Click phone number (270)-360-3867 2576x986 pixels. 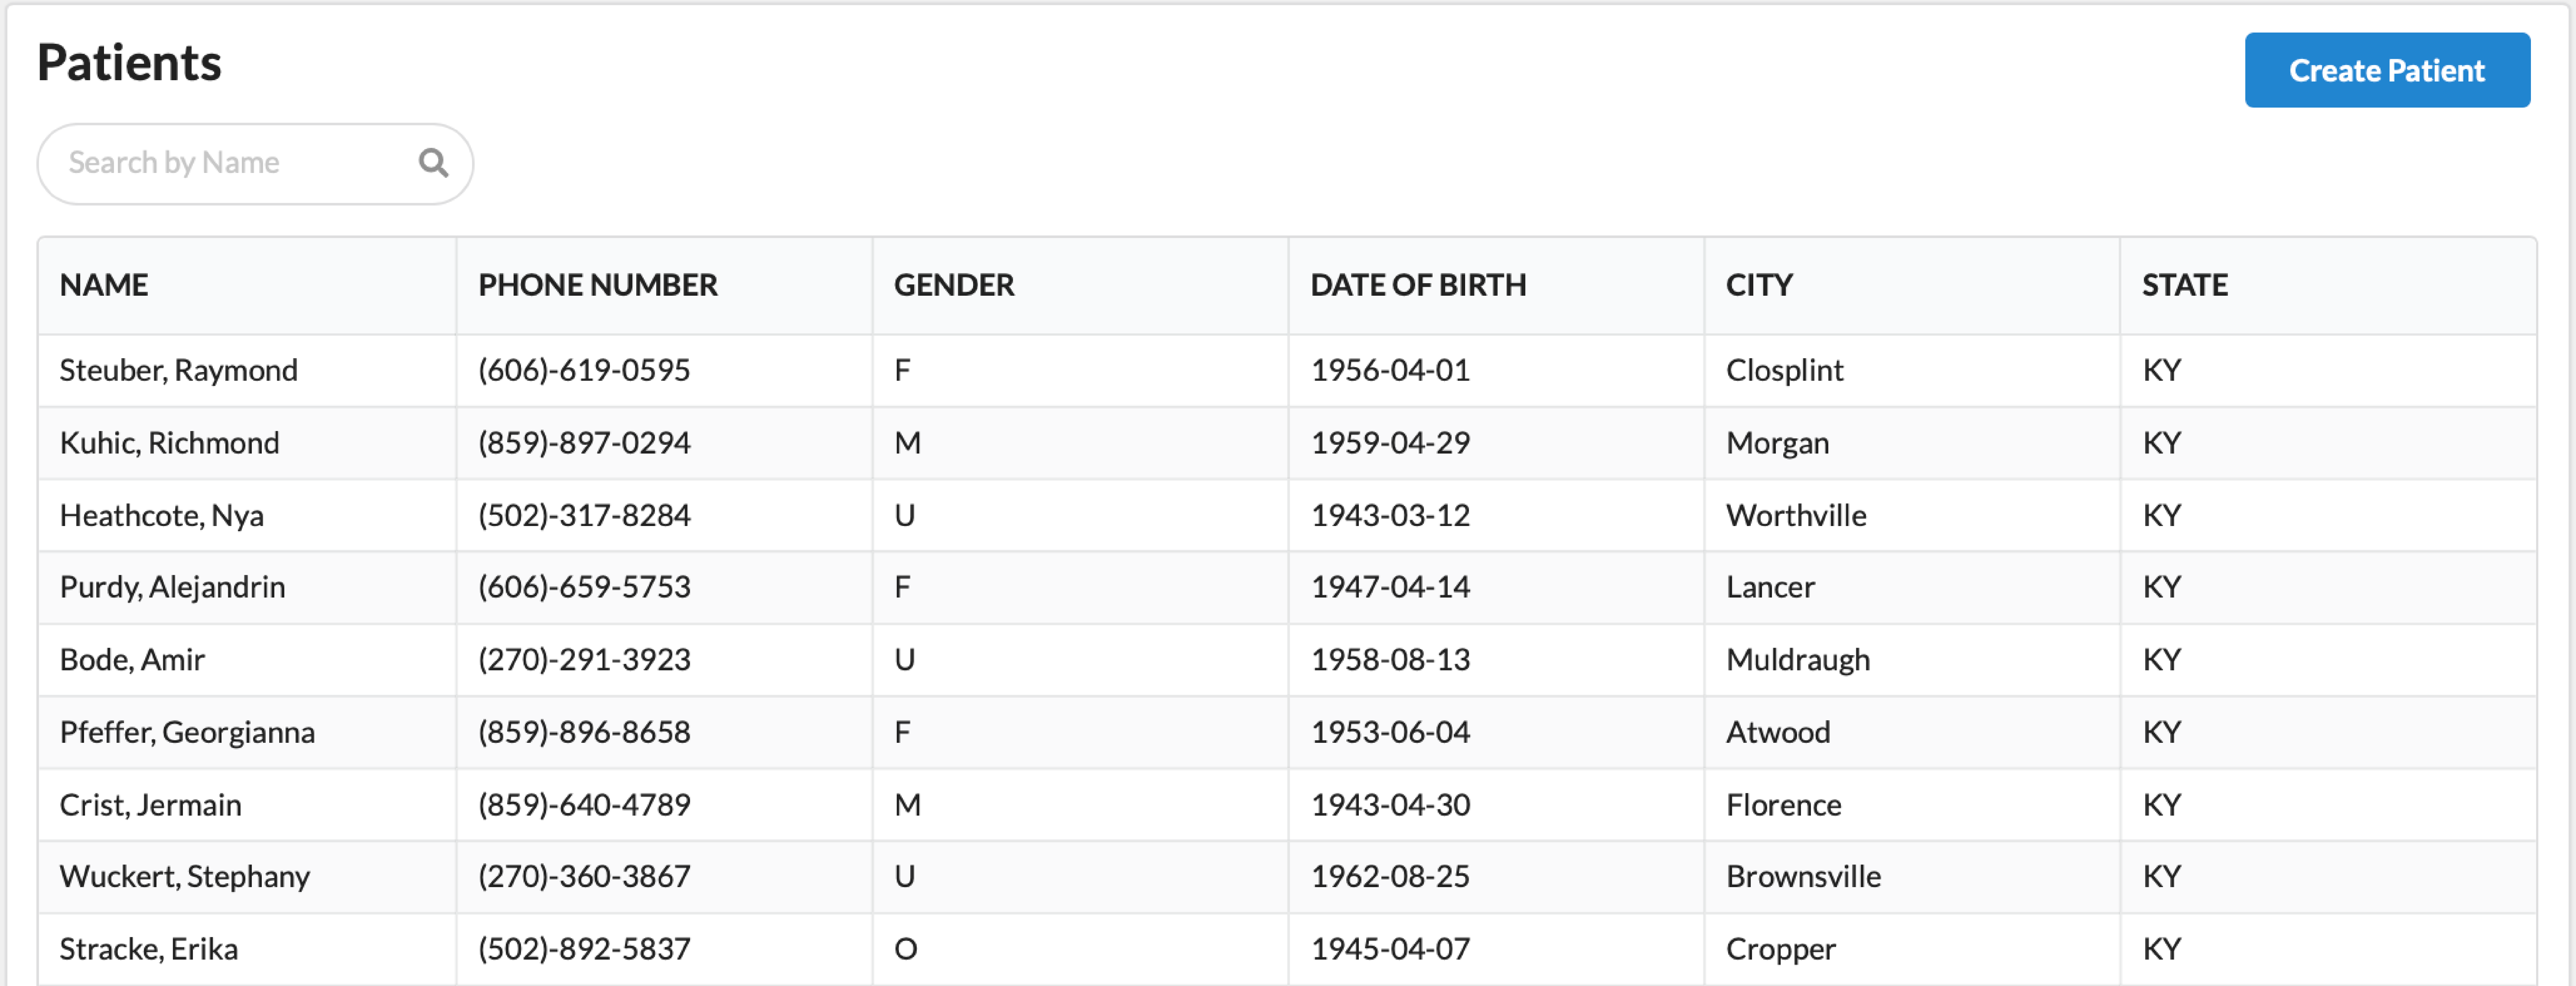click(x=584, y=877)
